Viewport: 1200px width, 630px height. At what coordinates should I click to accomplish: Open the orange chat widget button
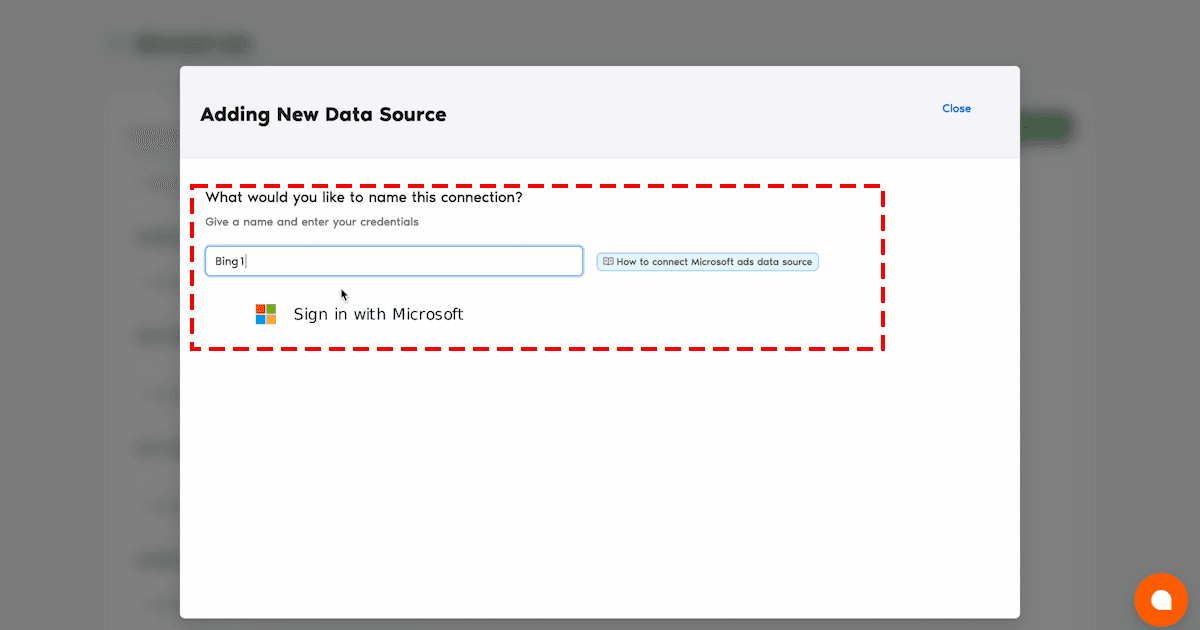[x=1160, y=599]
